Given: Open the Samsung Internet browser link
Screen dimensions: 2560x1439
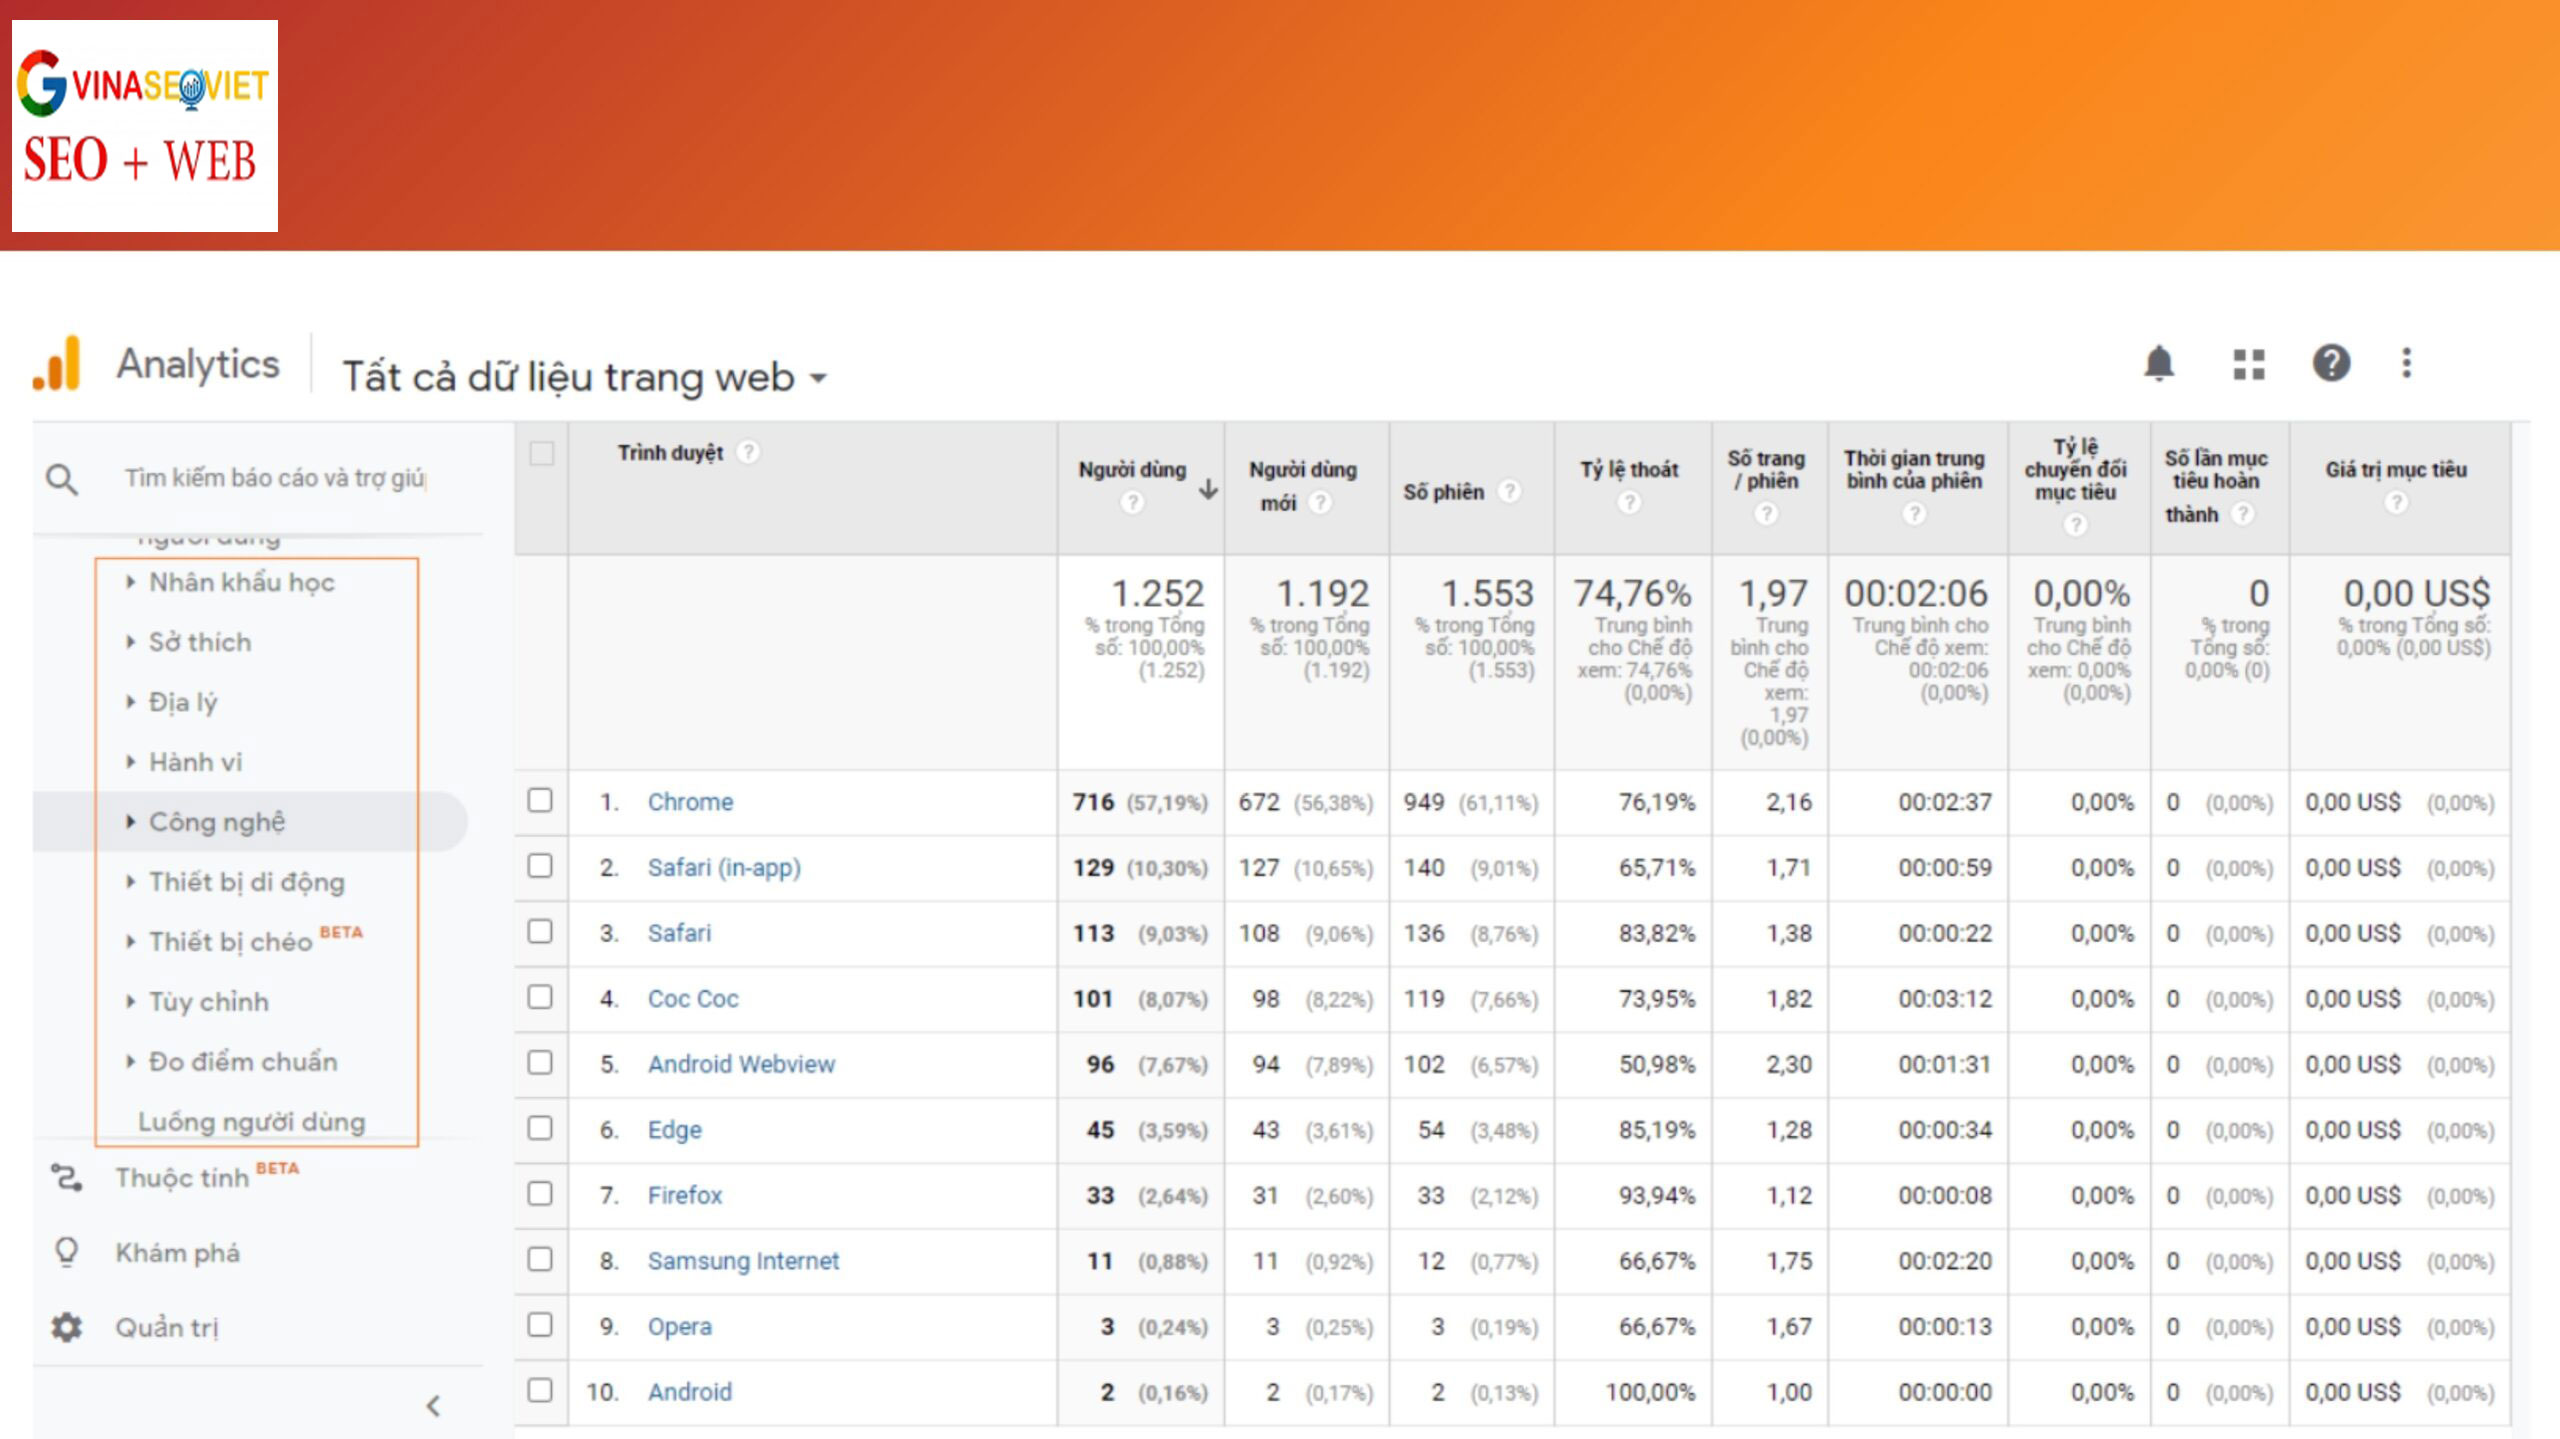Looking at the screenshot, I should pyautogui.click(x=743, y=1260).
